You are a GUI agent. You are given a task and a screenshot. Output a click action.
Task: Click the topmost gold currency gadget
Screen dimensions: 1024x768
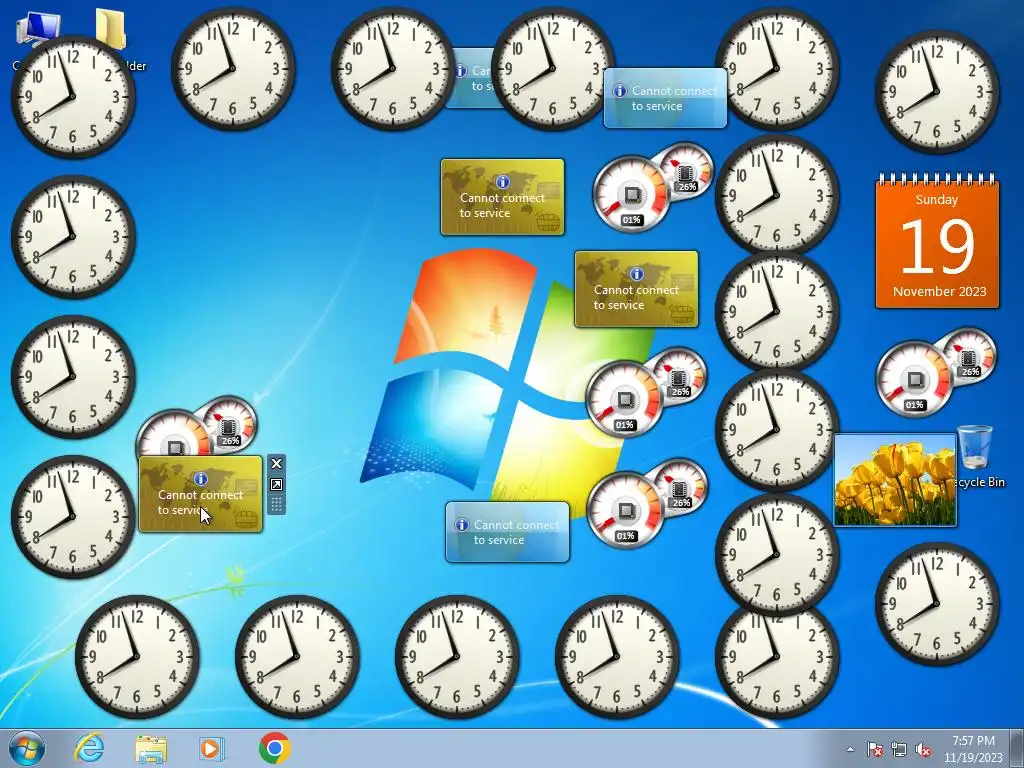pos(502,197)
